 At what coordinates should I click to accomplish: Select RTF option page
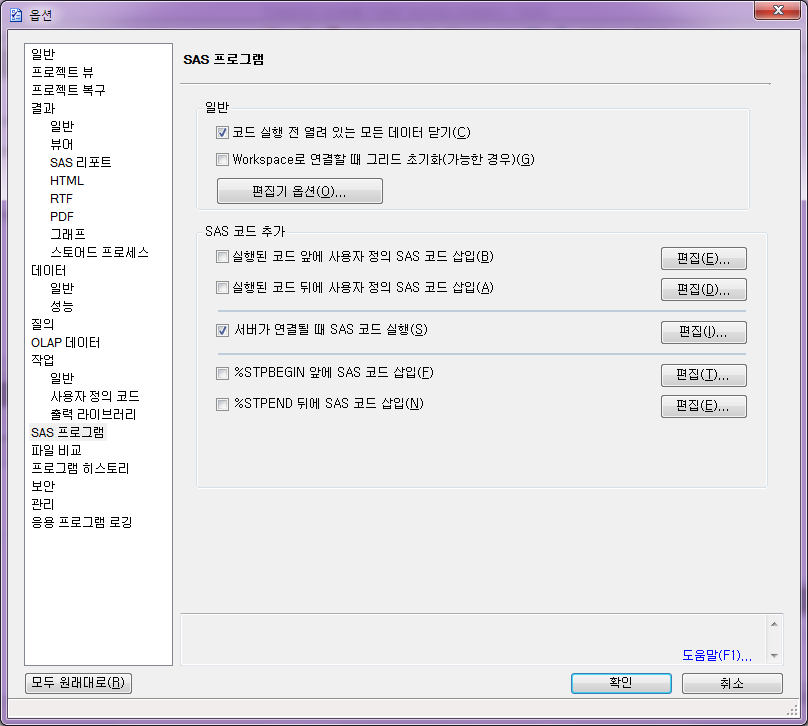(61, 198)
